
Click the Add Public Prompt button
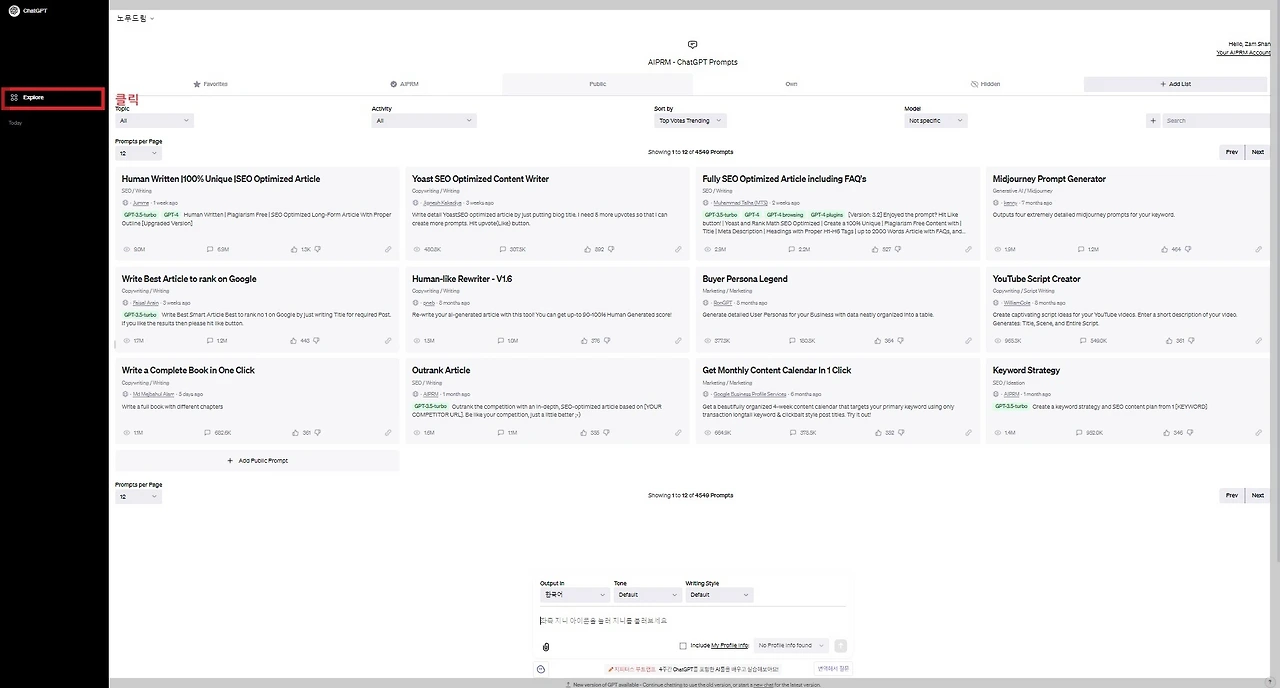point(257,461)
